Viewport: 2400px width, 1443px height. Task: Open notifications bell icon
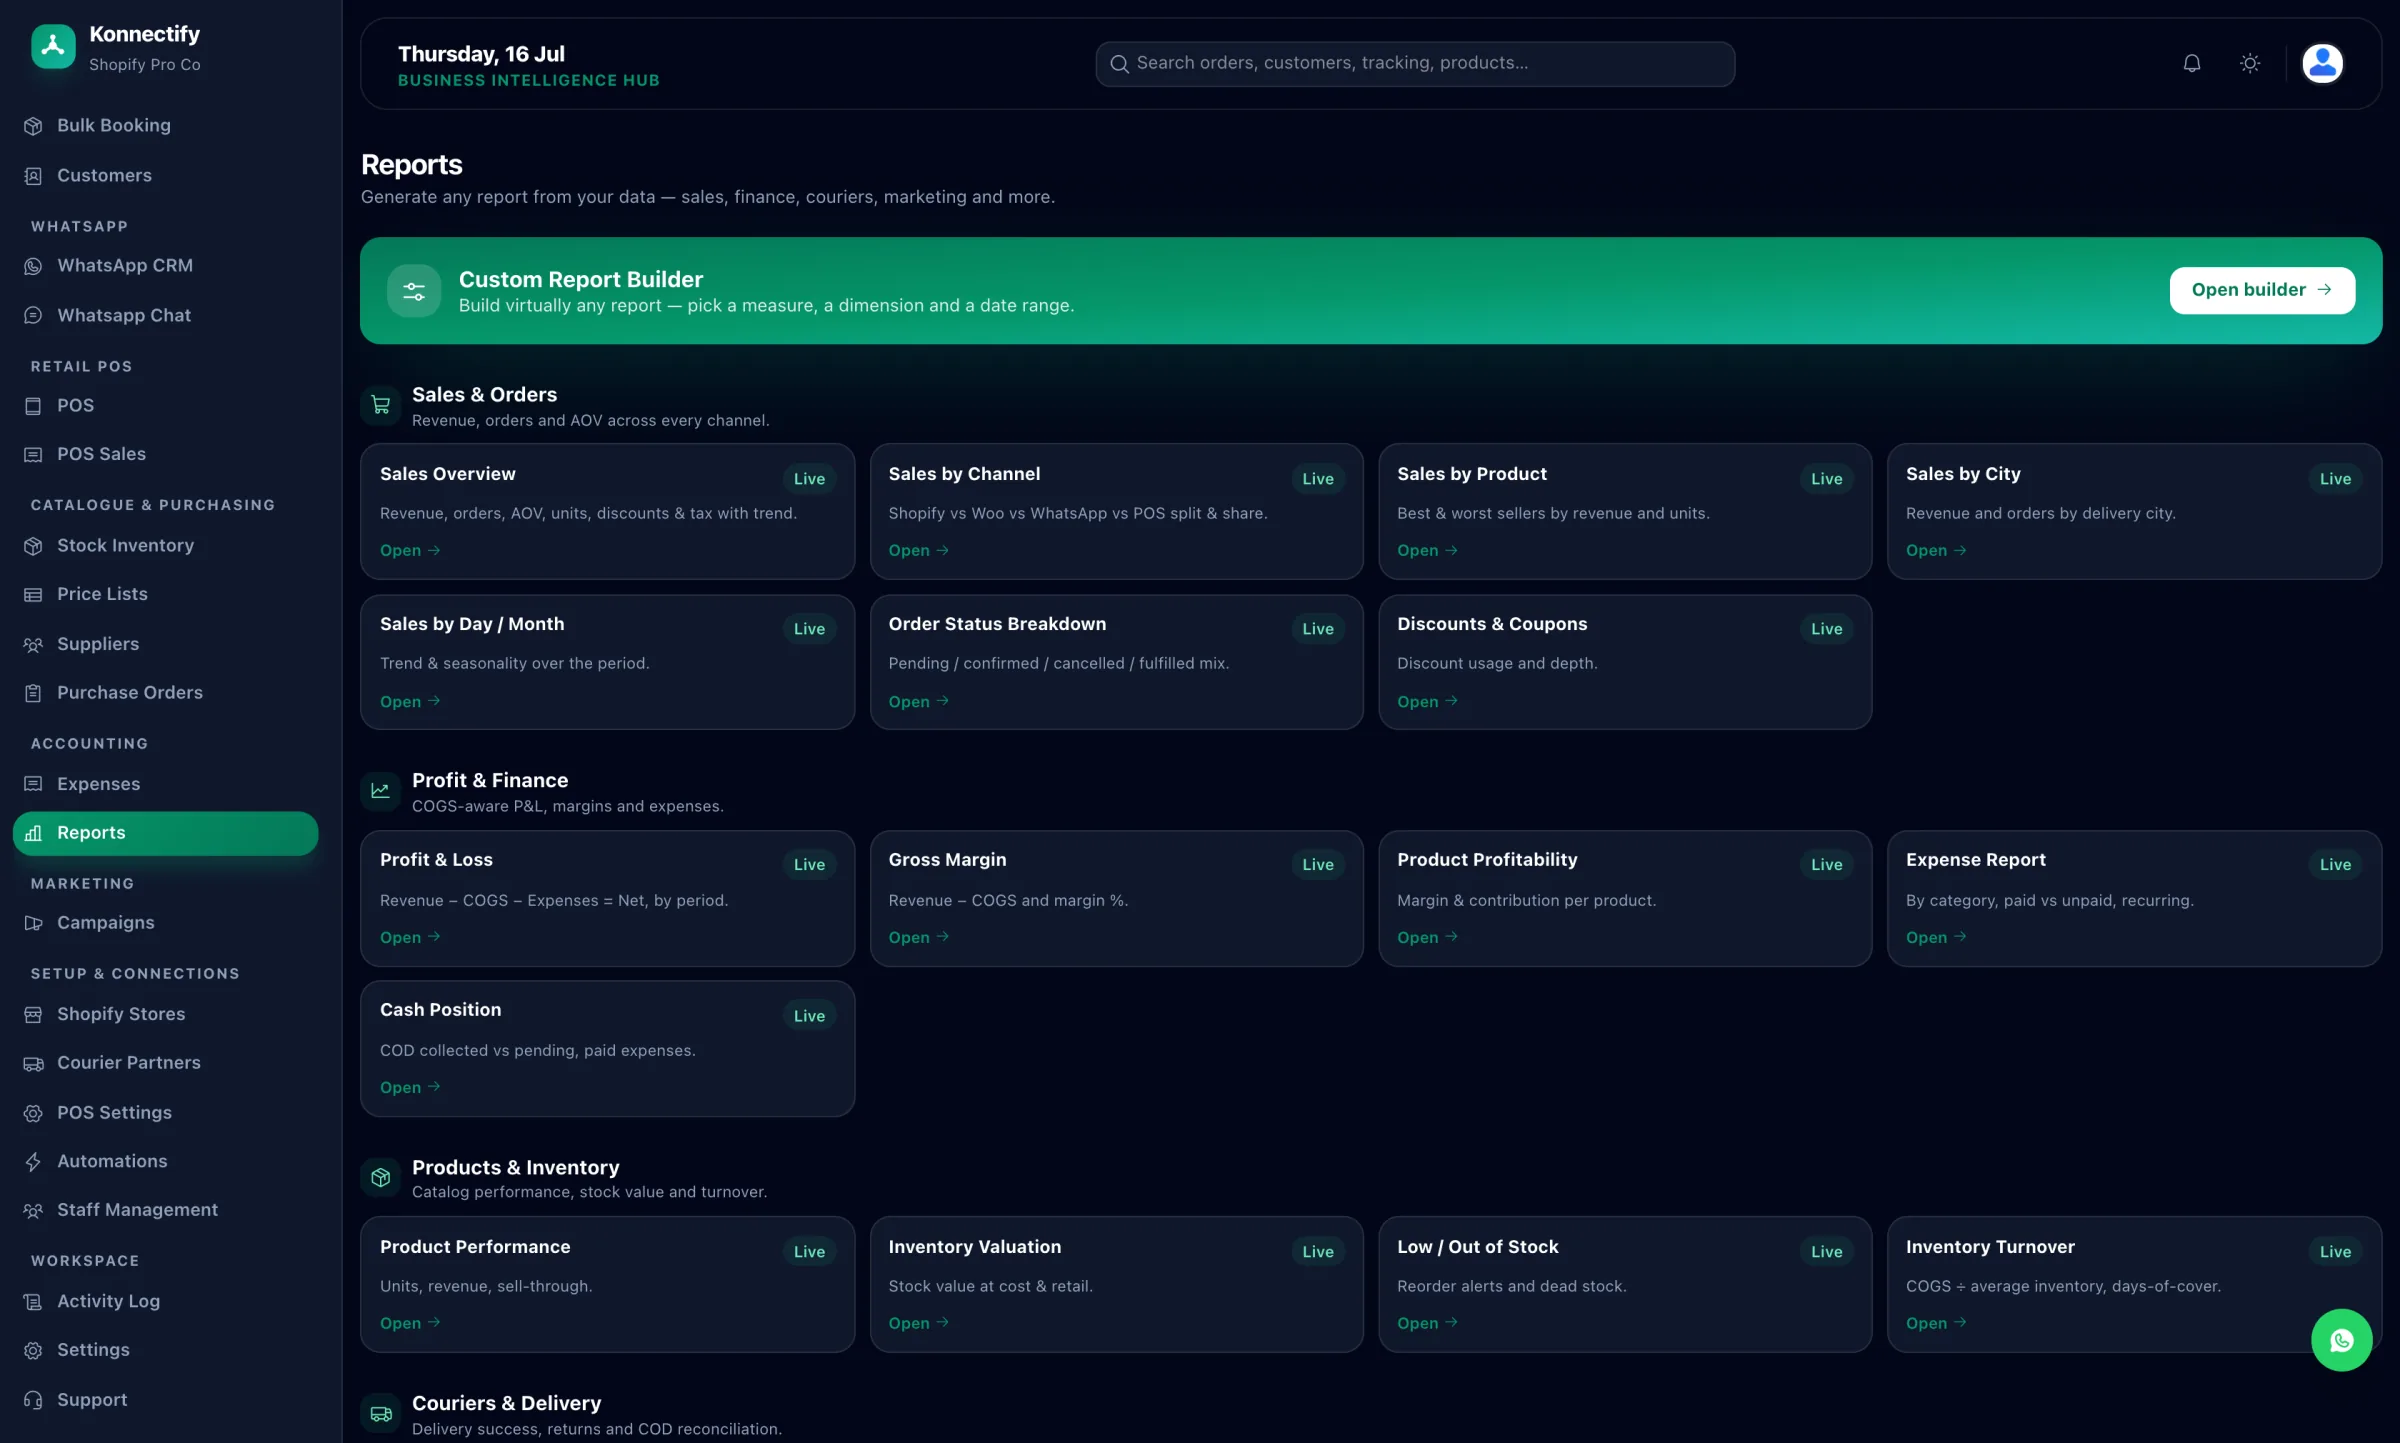pyautogui.click(x=2192, y=63)
